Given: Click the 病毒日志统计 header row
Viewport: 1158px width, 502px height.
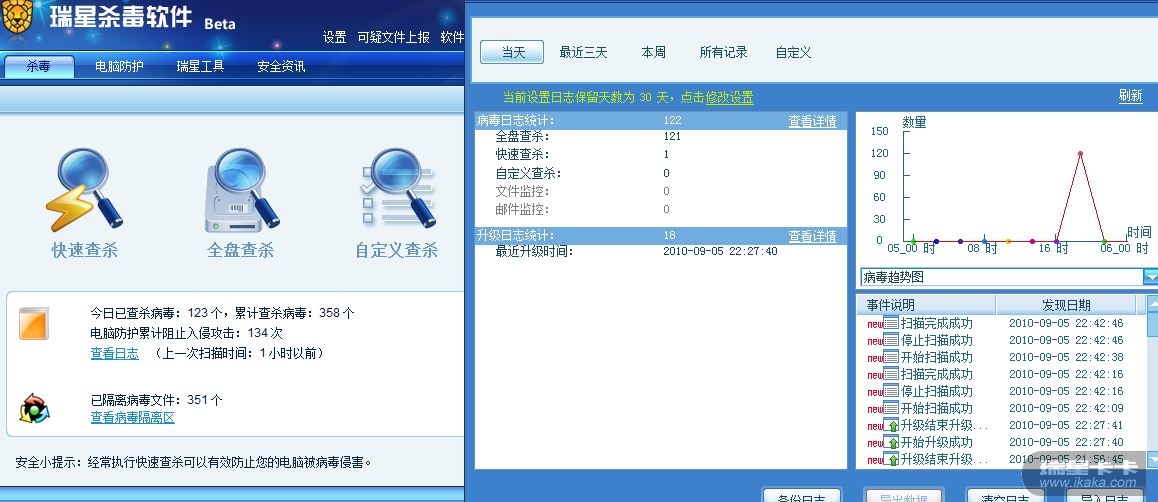Looking at the screenshot, I should point(660,121).
